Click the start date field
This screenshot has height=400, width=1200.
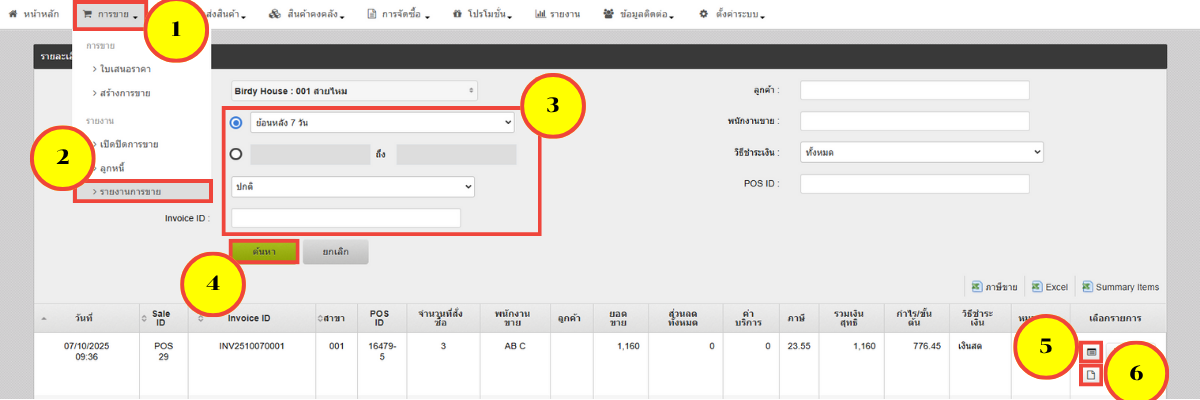pos(310,154)
